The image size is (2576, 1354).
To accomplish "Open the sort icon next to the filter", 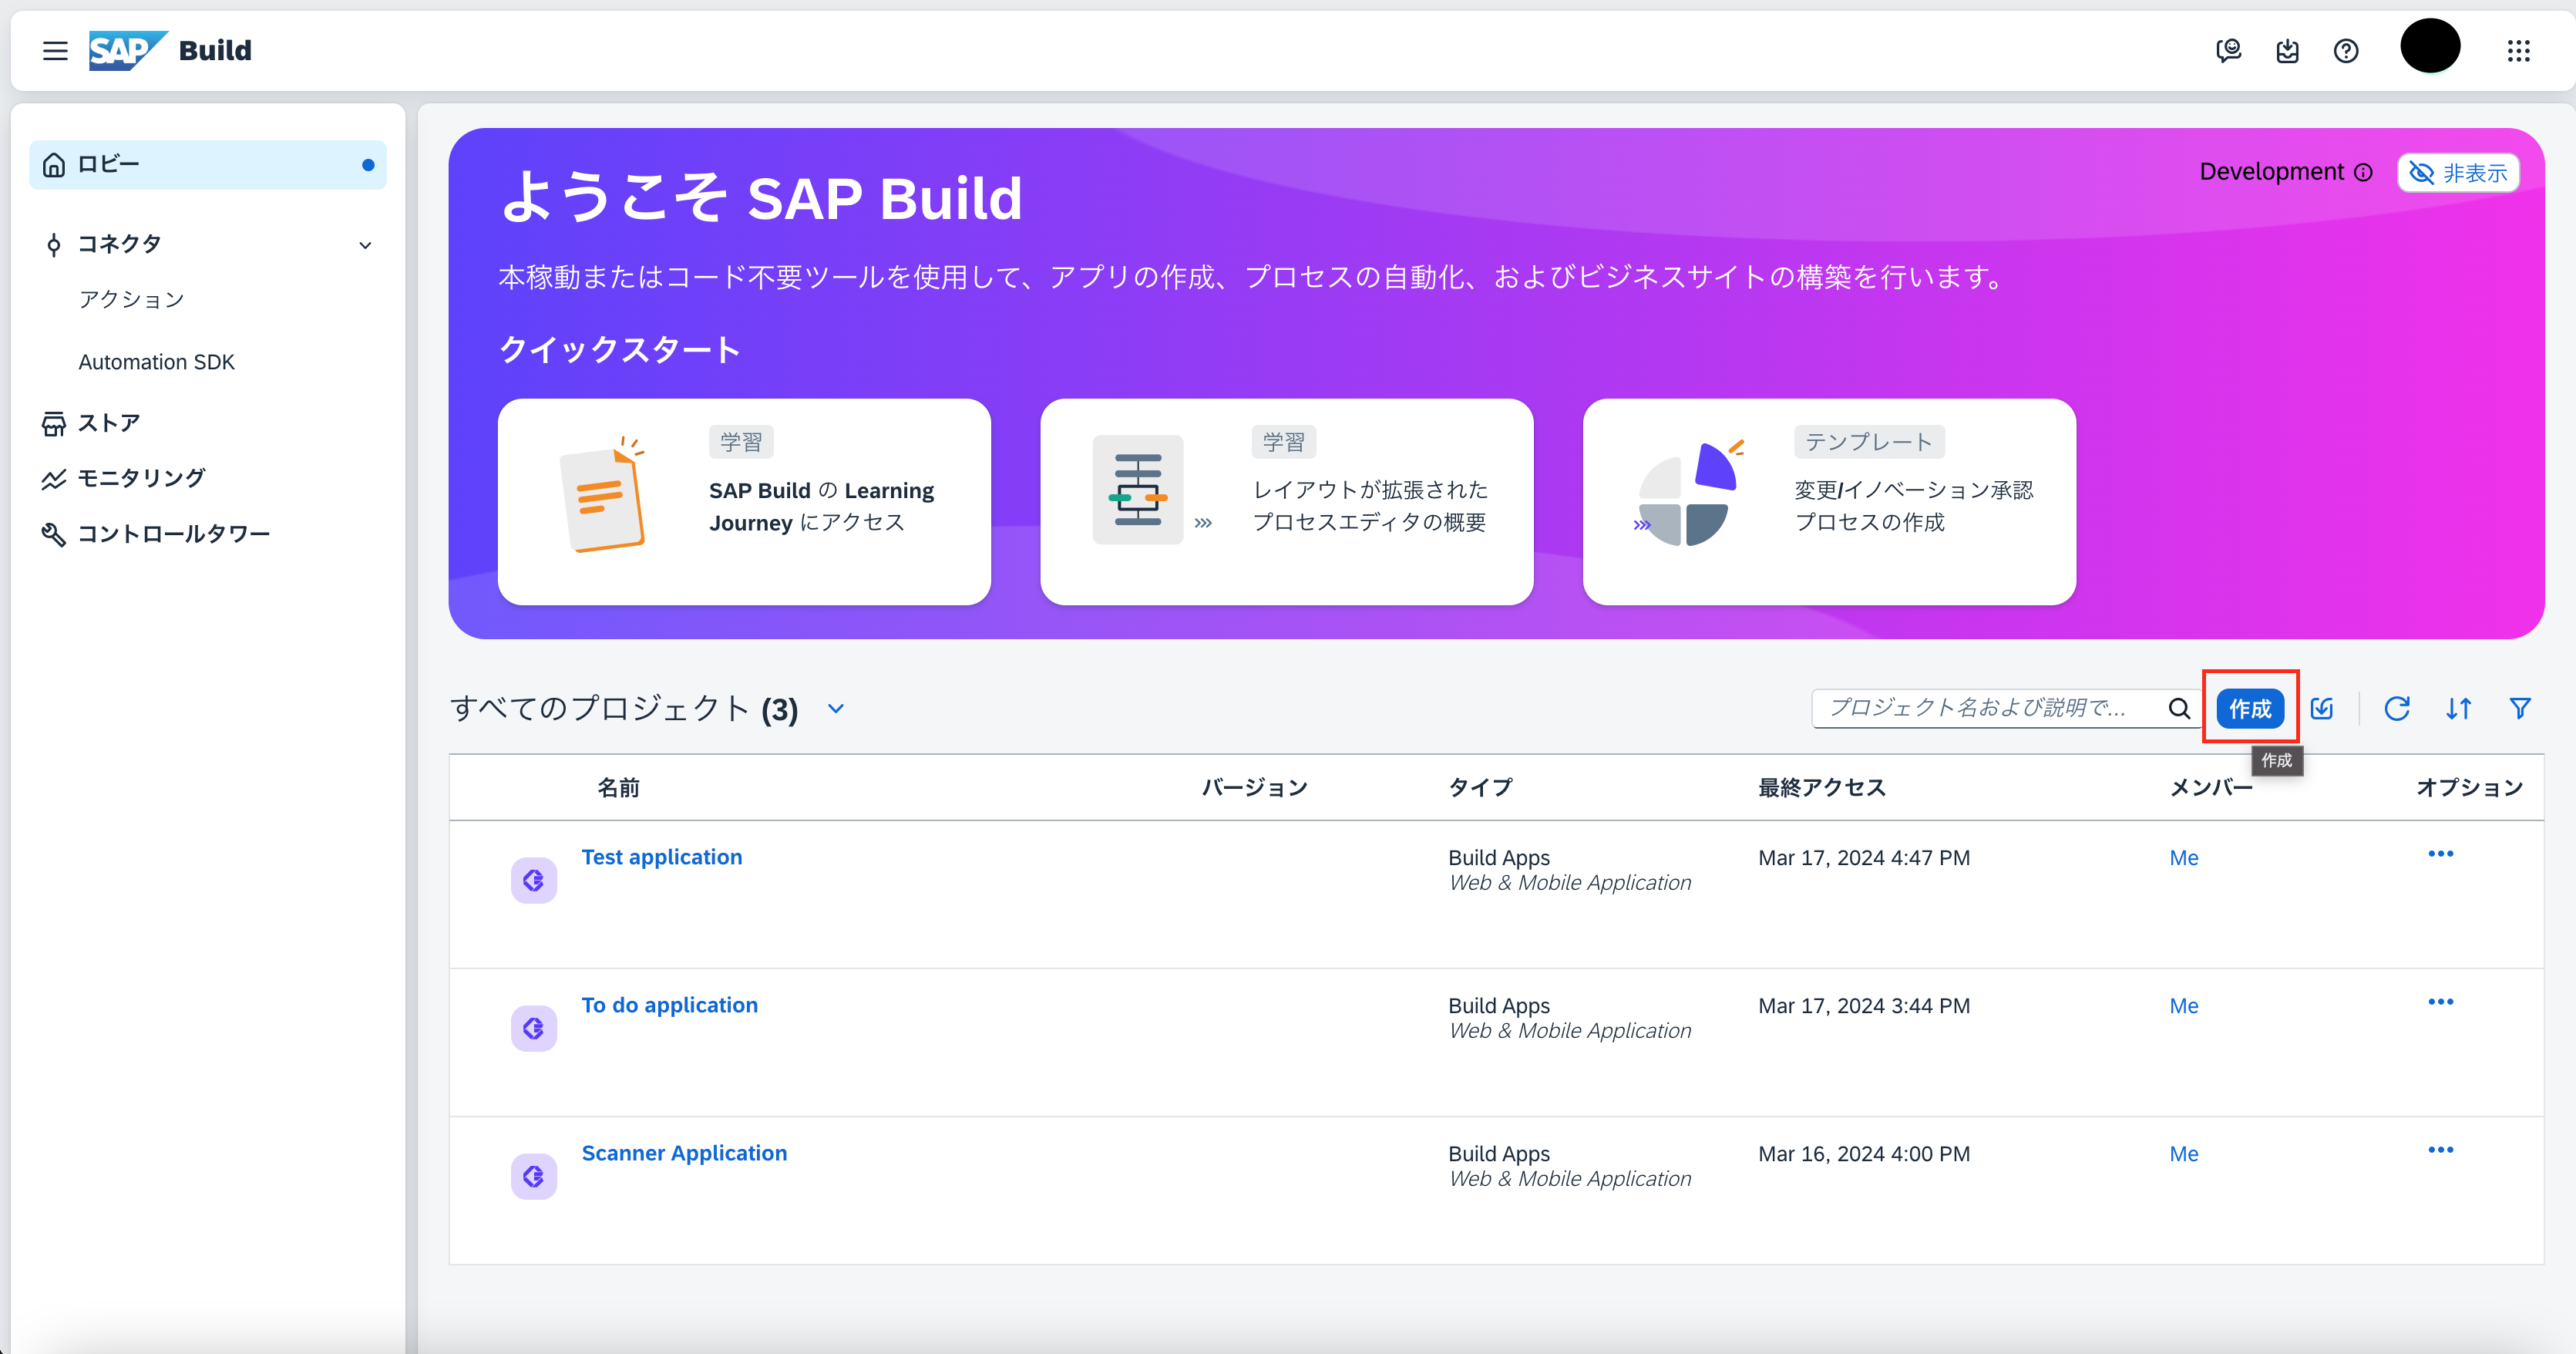I will 2459,708.
